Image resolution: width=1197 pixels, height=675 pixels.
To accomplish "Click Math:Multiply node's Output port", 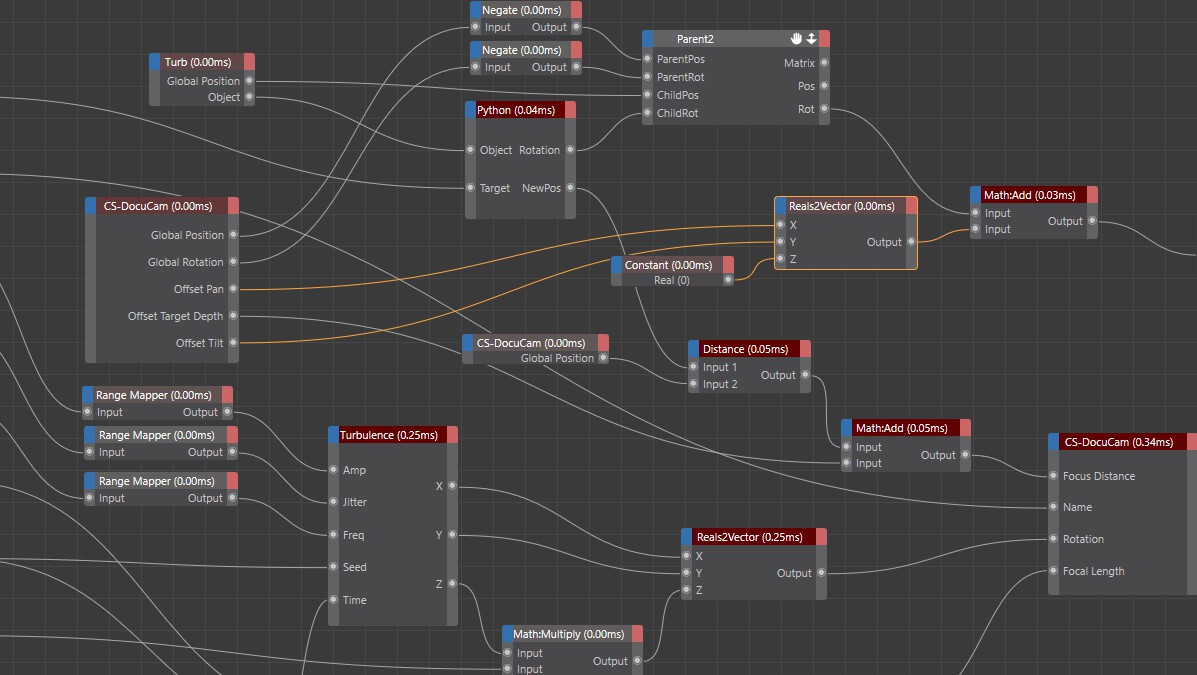I will 637,660.
